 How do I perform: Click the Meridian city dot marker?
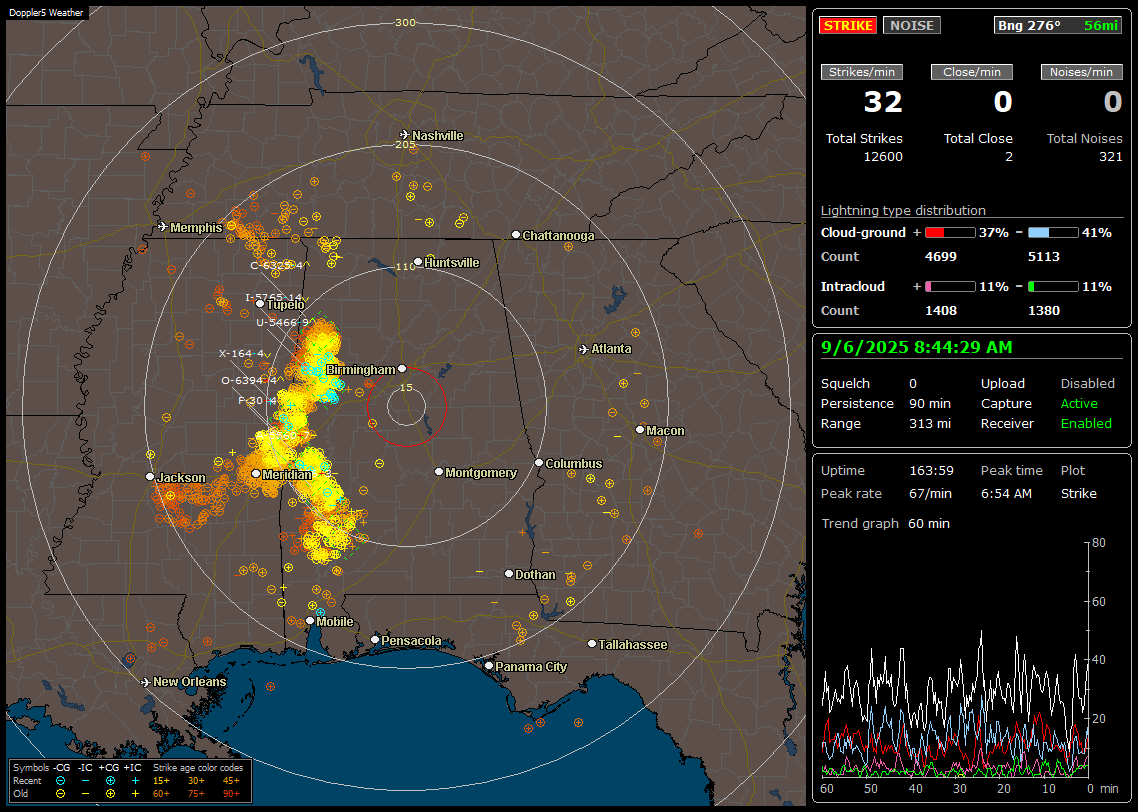pyautogui.click(x=256, y=474)
